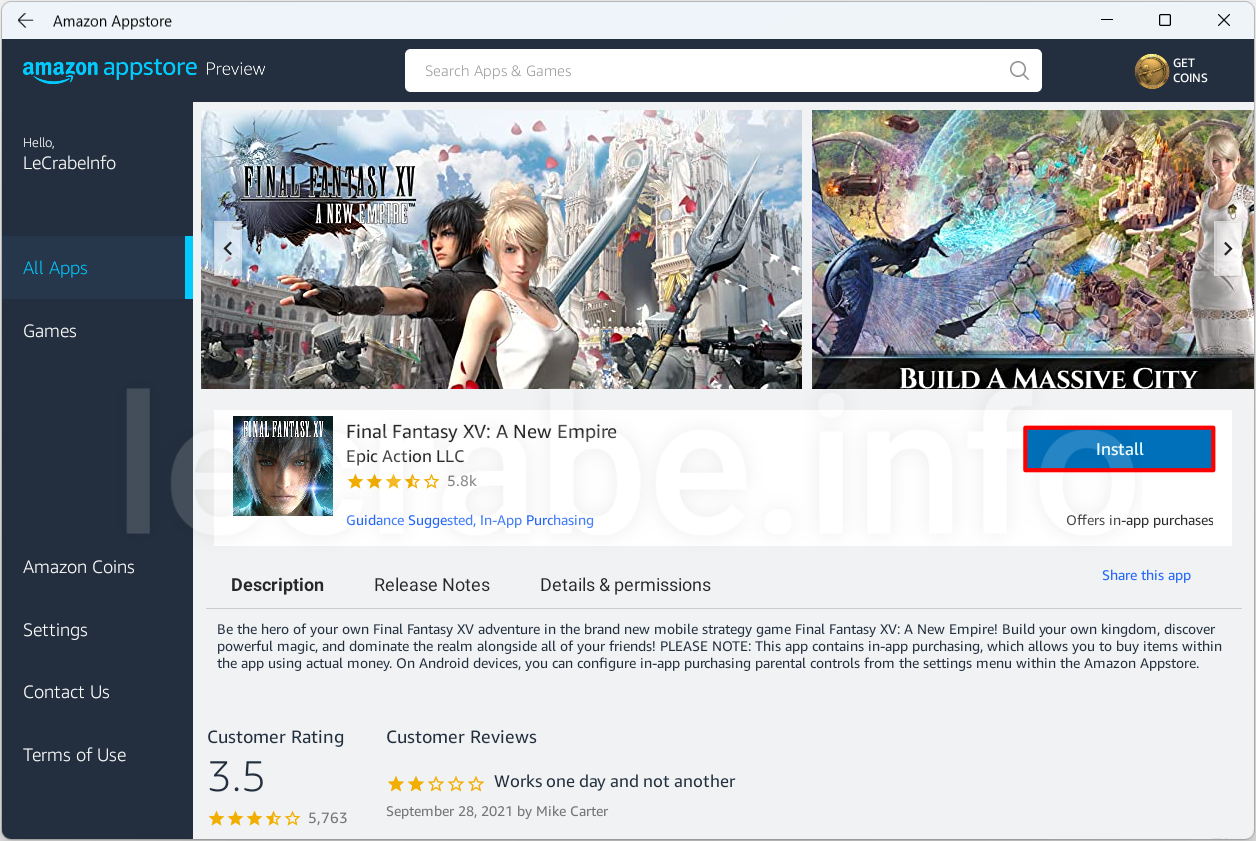Image resolution: width=1256 pixels, height=841 pixels.
Task: Show the next screenshot with the right arrow
Action: tap(1228, 248)
